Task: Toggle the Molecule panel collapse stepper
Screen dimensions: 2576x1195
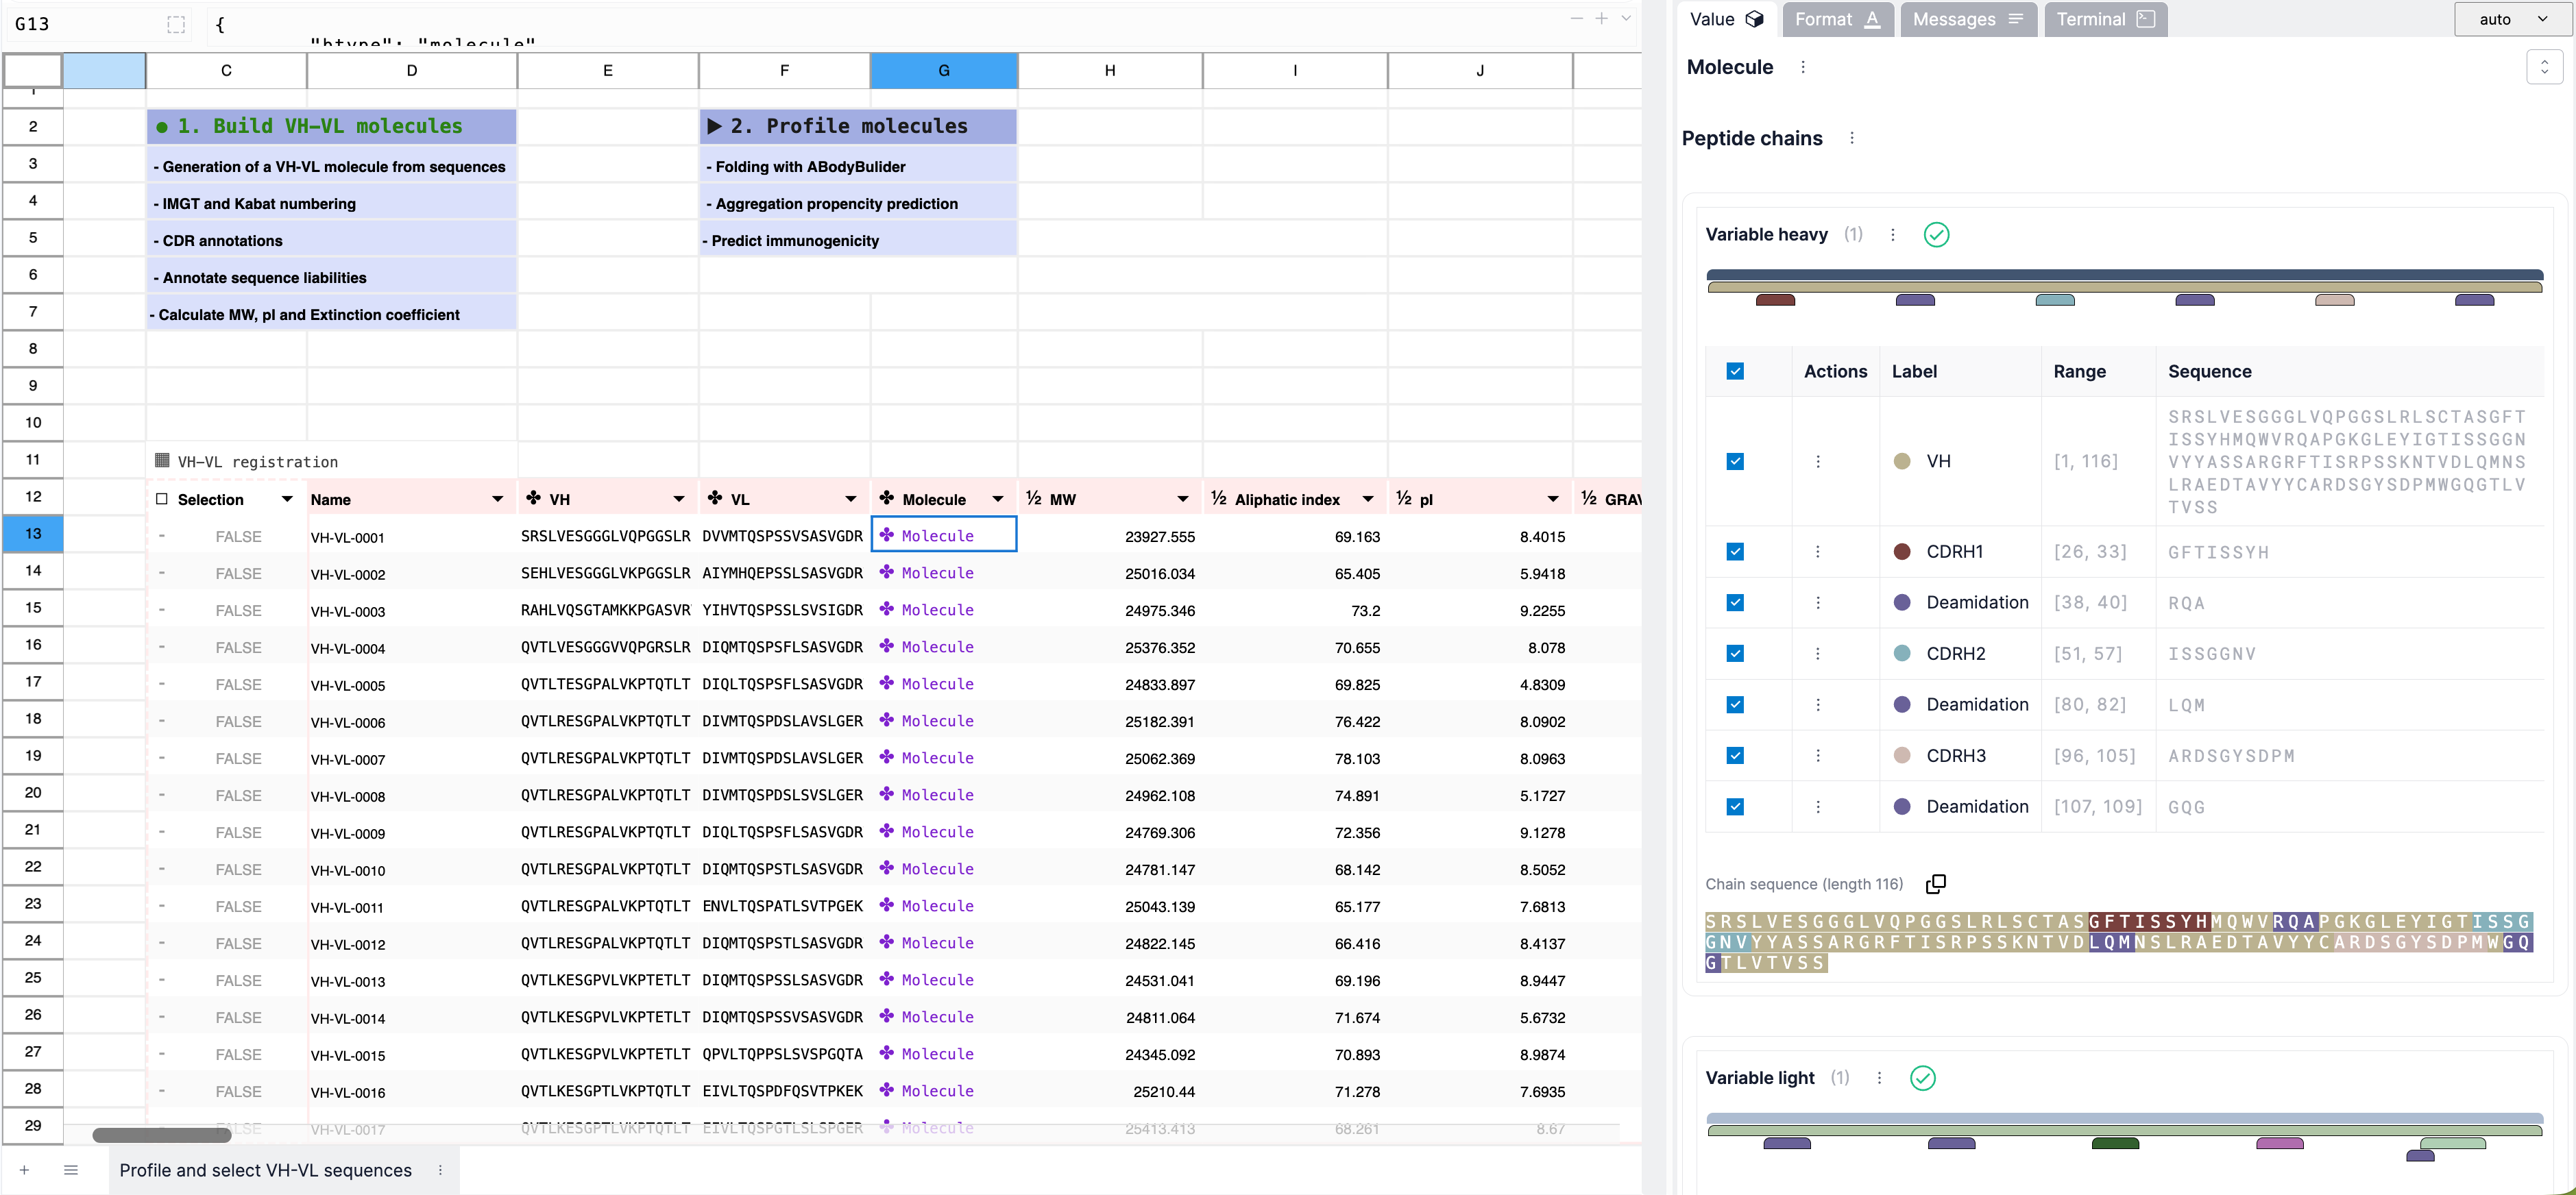Action: pos(2544,67)
